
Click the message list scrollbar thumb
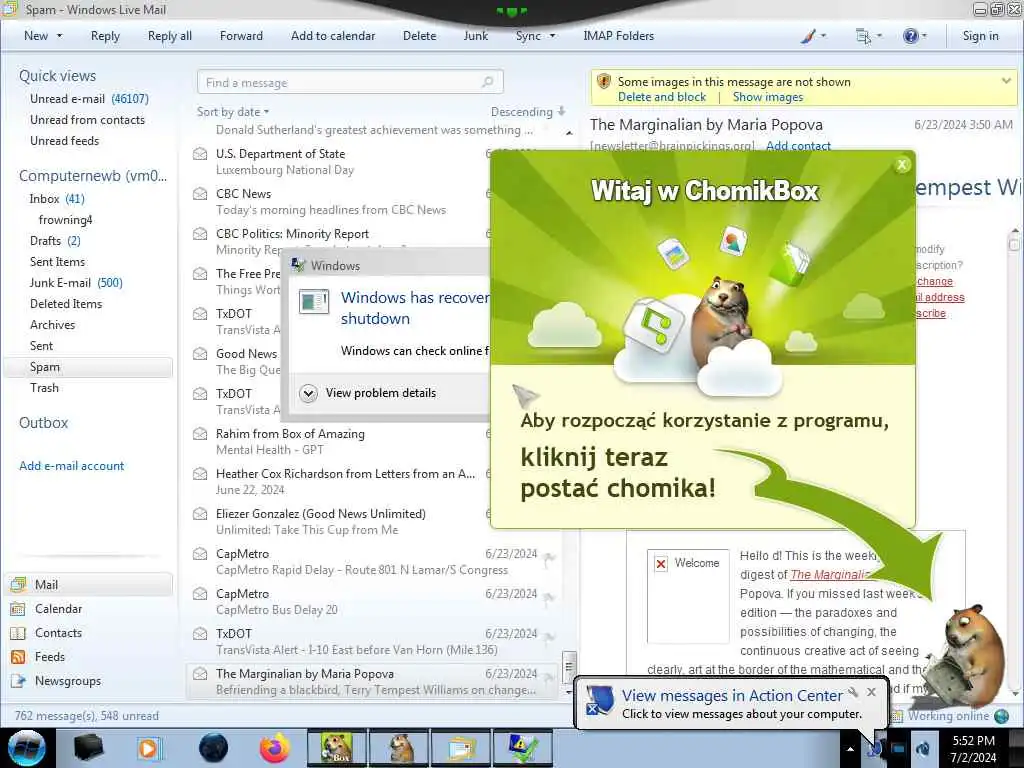click(569, 666)
